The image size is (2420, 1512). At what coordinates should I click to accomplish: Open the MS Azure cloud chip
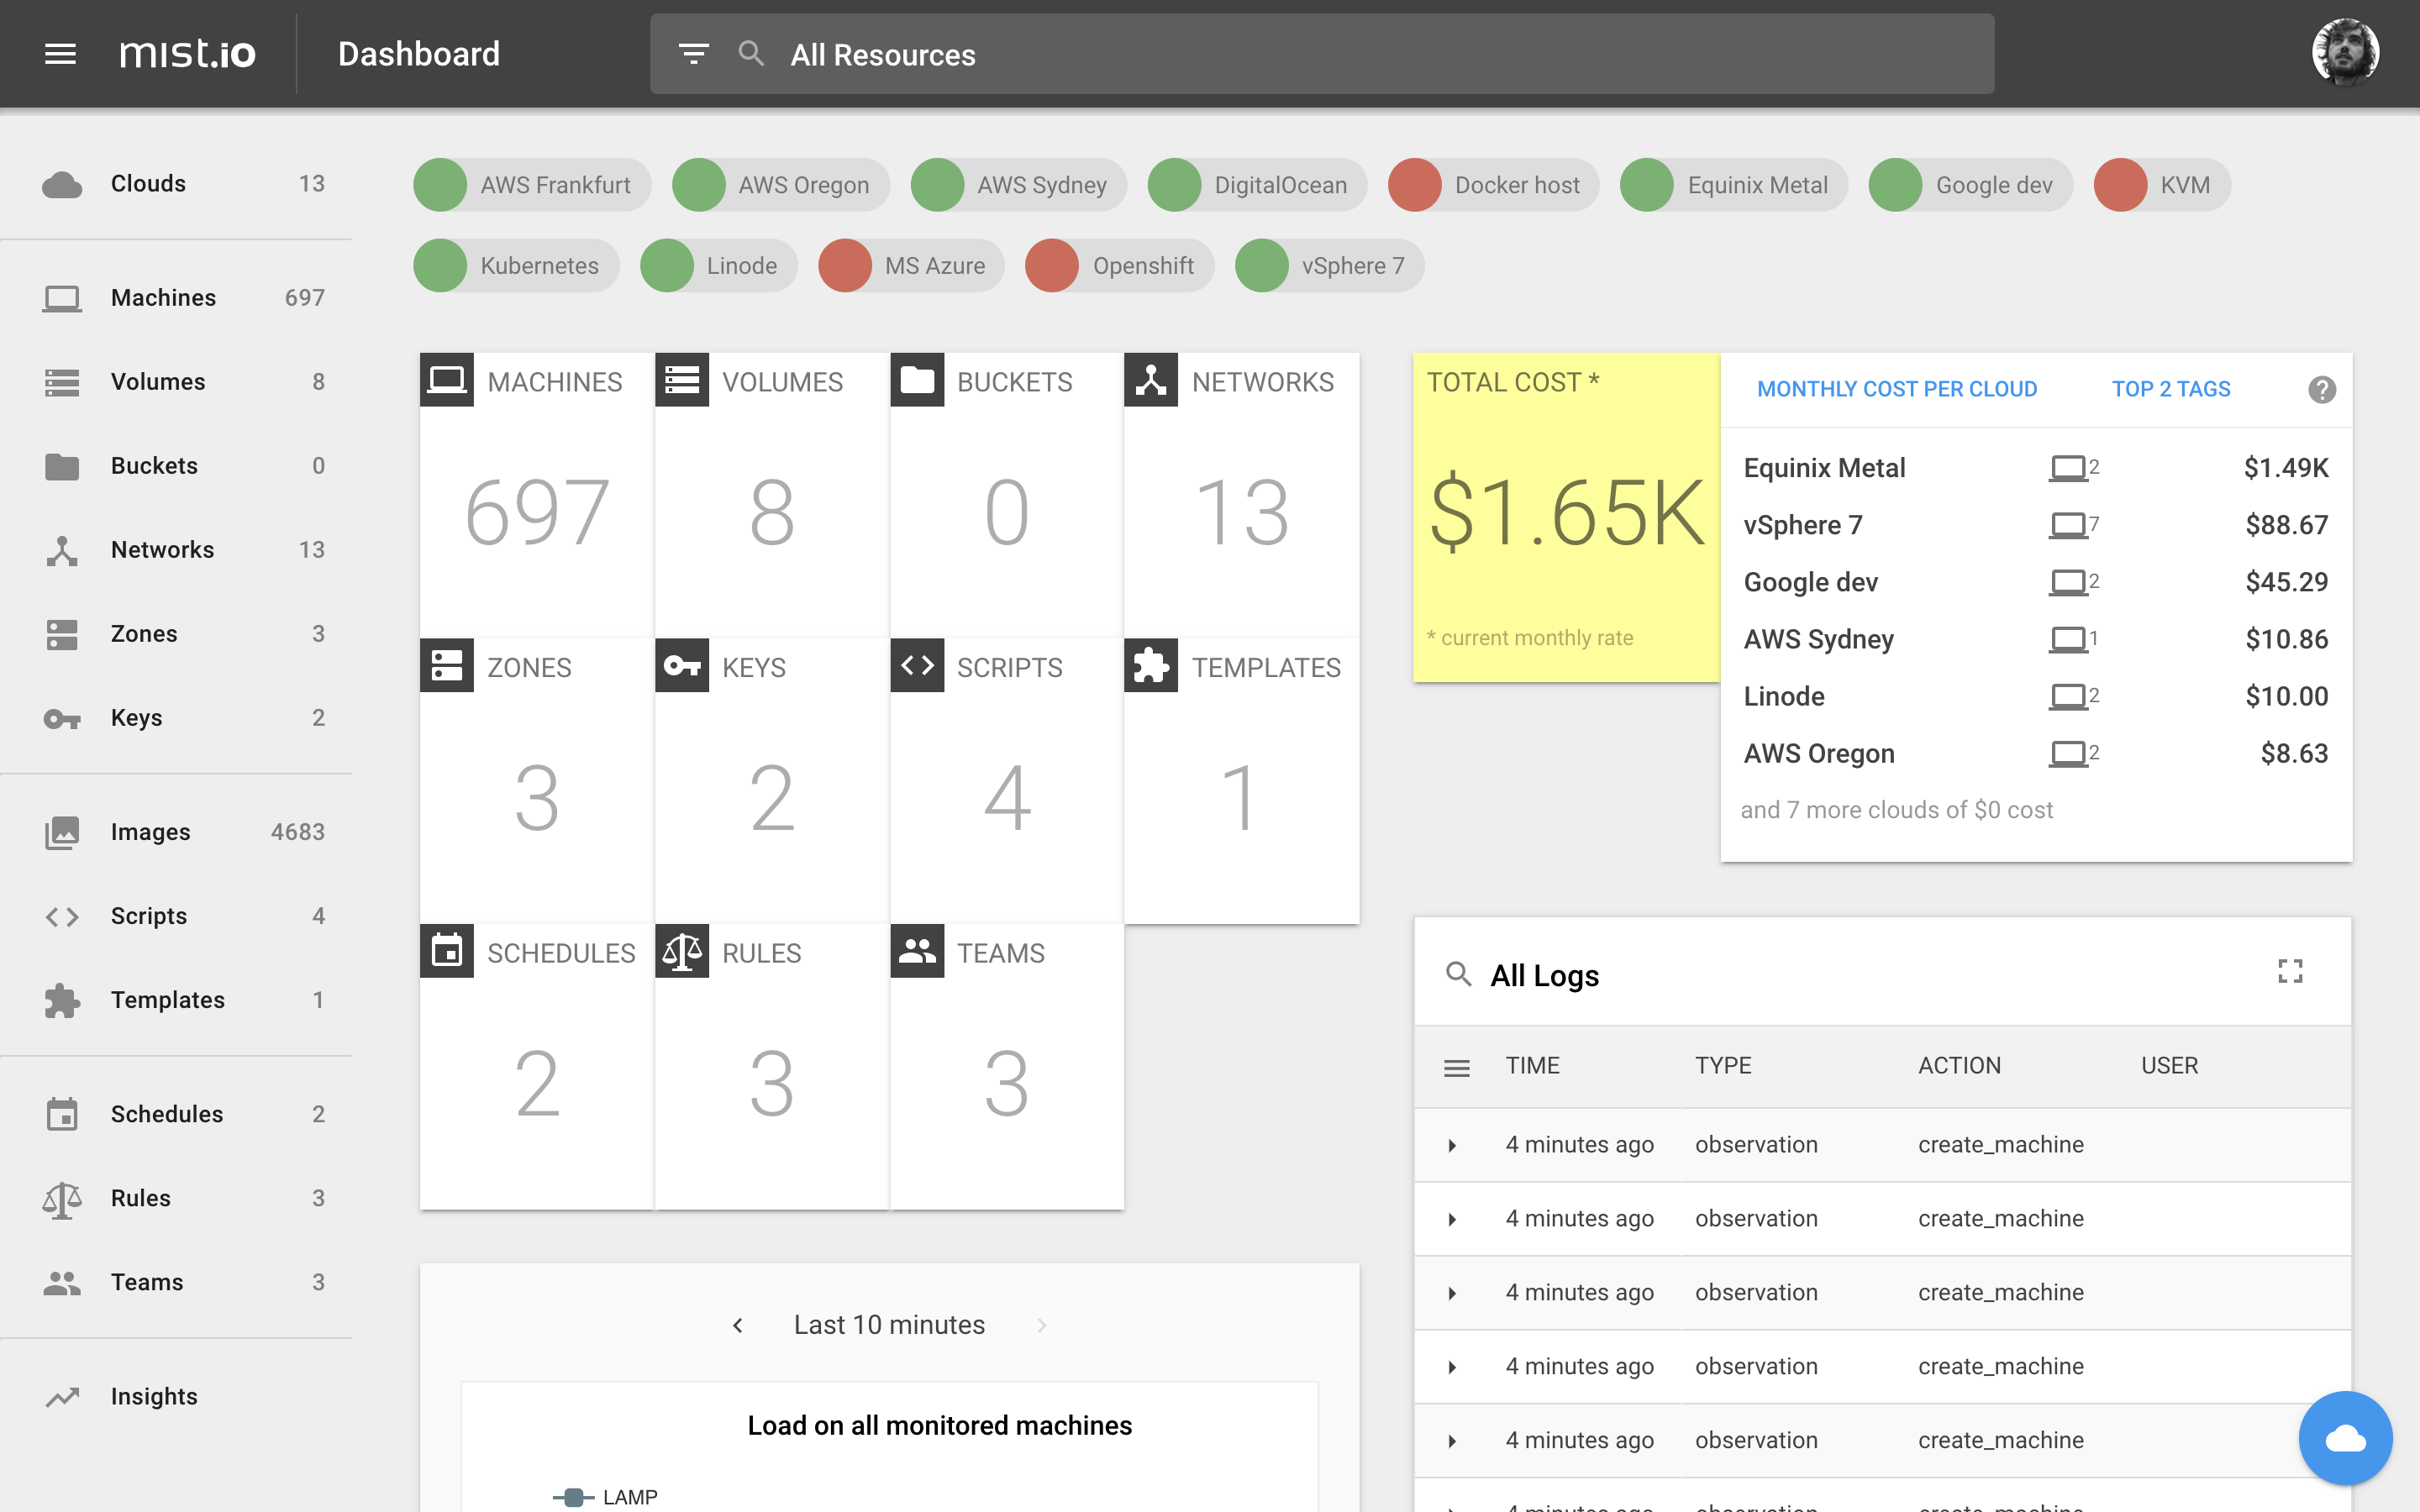tap(911, 266)
